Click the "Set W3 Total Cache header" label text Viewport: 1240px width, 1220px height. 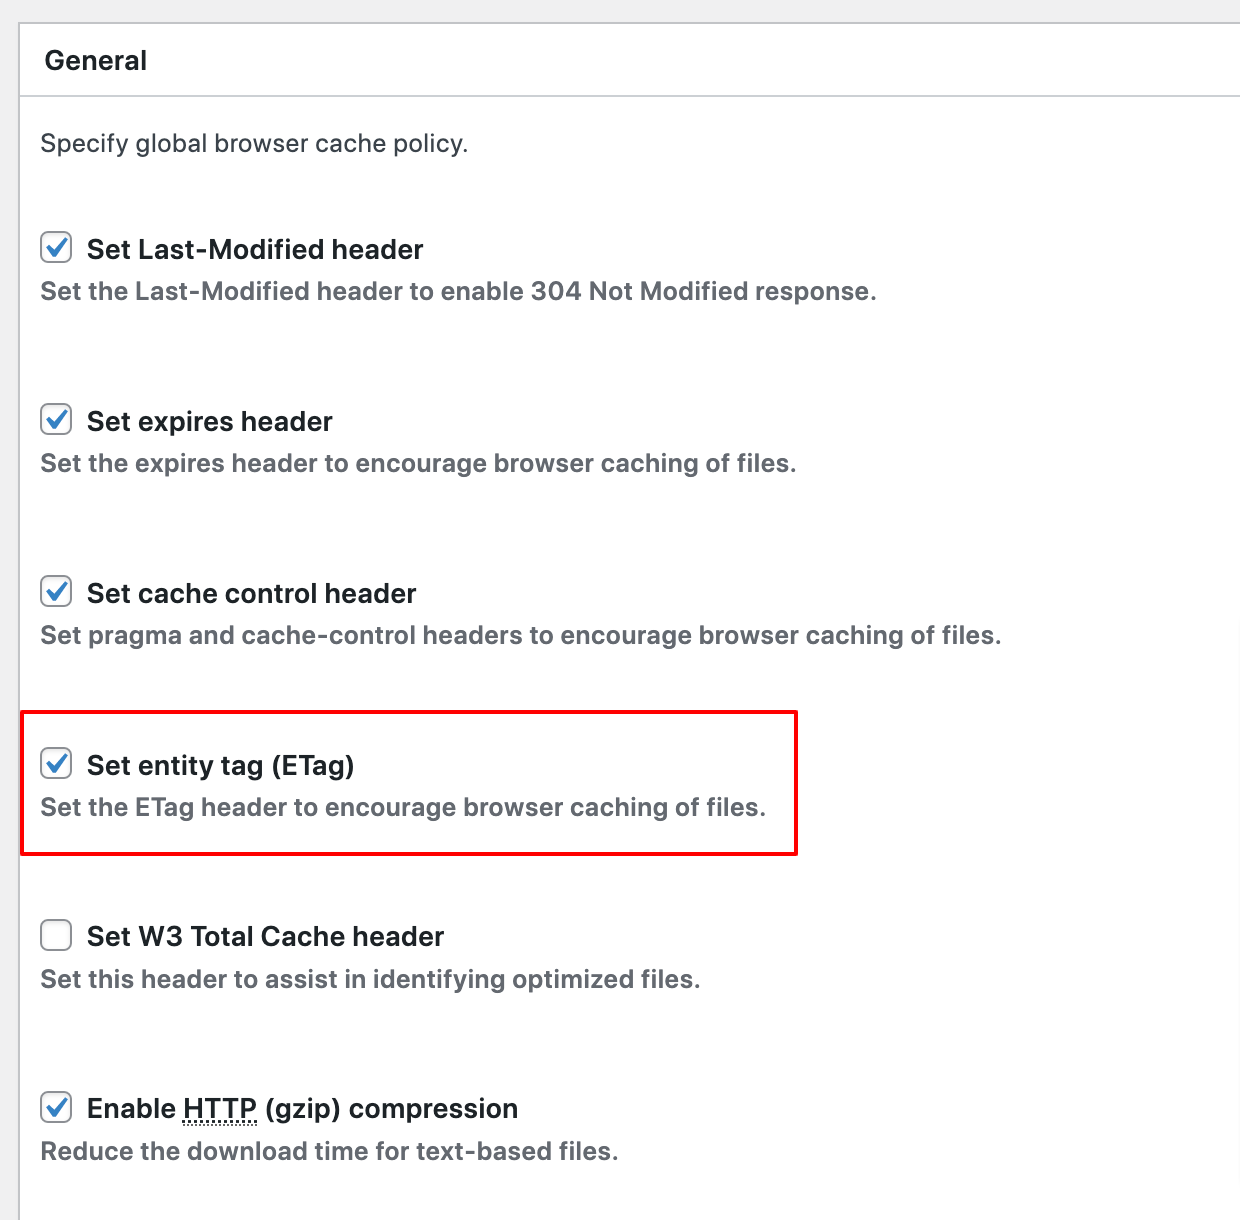265,937
